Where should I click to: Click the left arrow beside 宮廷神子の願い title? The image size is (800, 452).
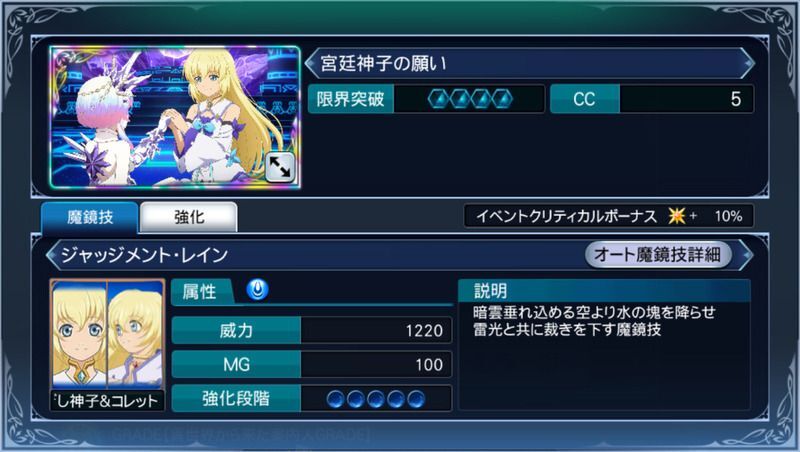coord(310,63)
